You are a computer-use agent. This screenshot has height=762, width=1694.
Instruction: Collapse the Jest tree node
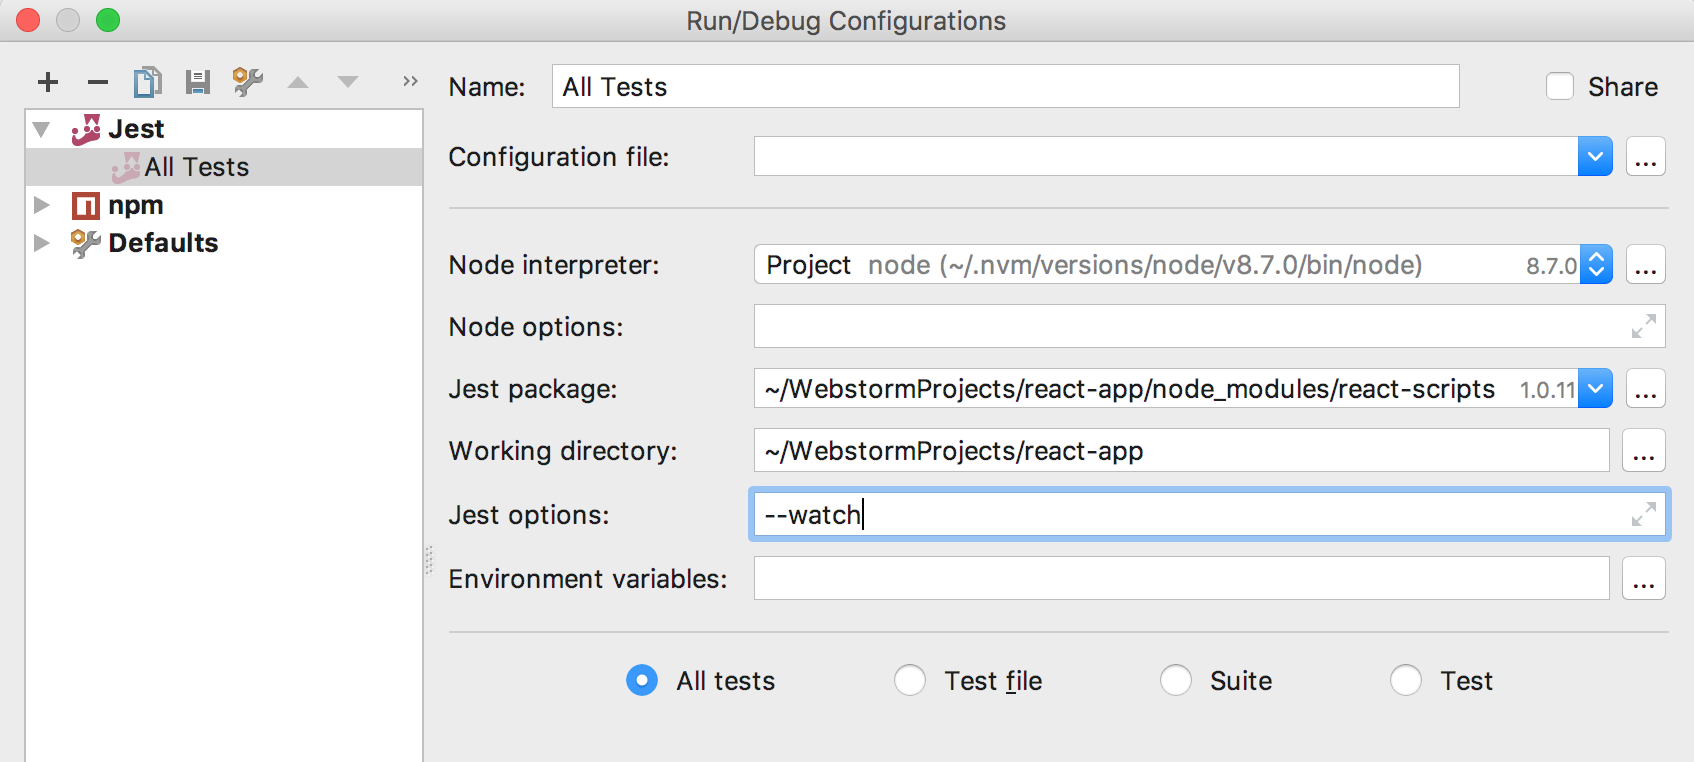pyautogui.click(x=42, y=129)
